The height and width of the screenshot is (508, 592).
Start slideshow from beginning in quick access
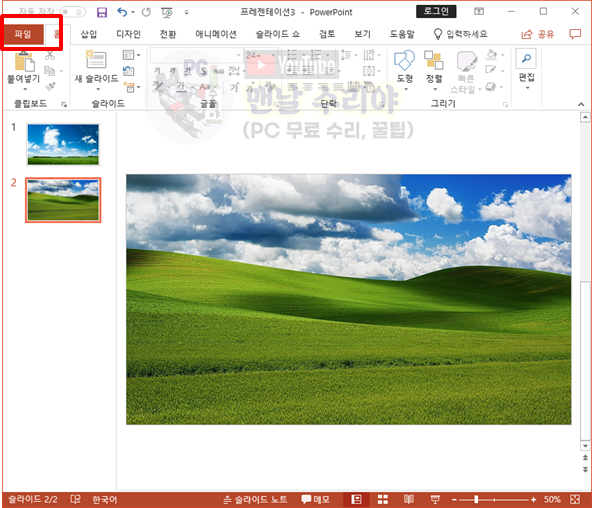pos(166,12)
